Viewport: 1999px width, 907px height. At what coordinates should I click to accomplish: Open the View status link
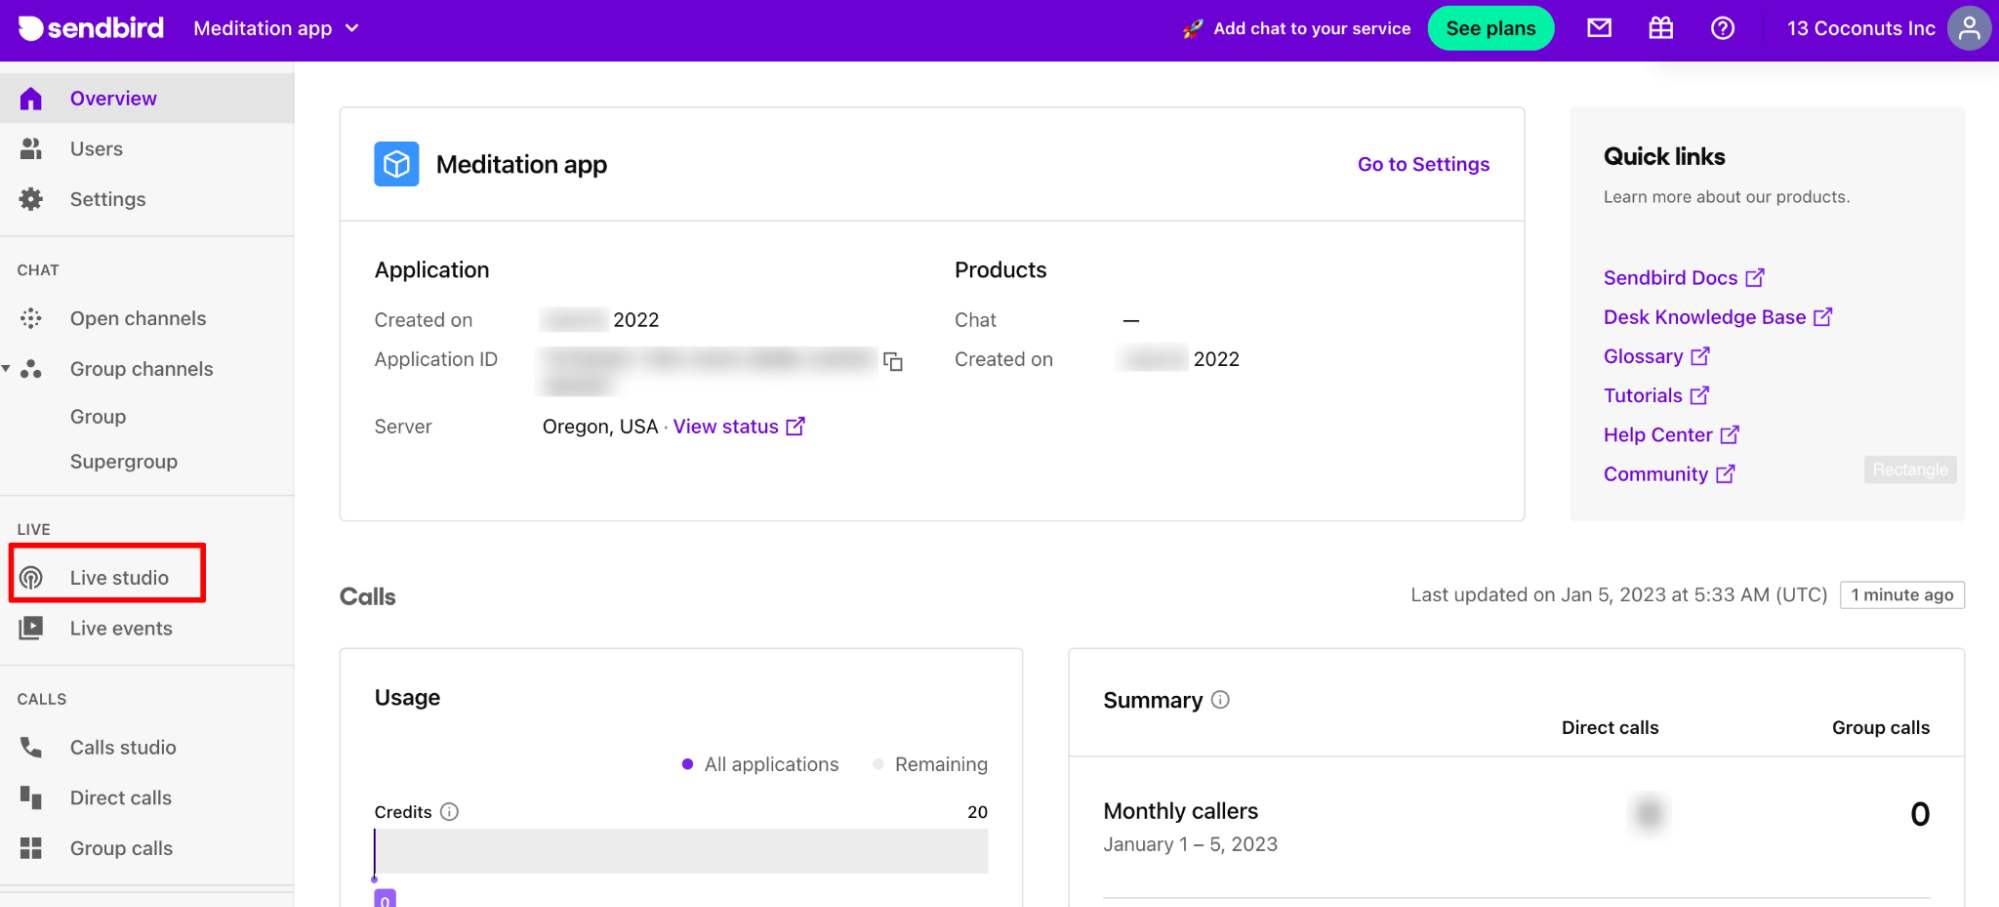point(726,426)
